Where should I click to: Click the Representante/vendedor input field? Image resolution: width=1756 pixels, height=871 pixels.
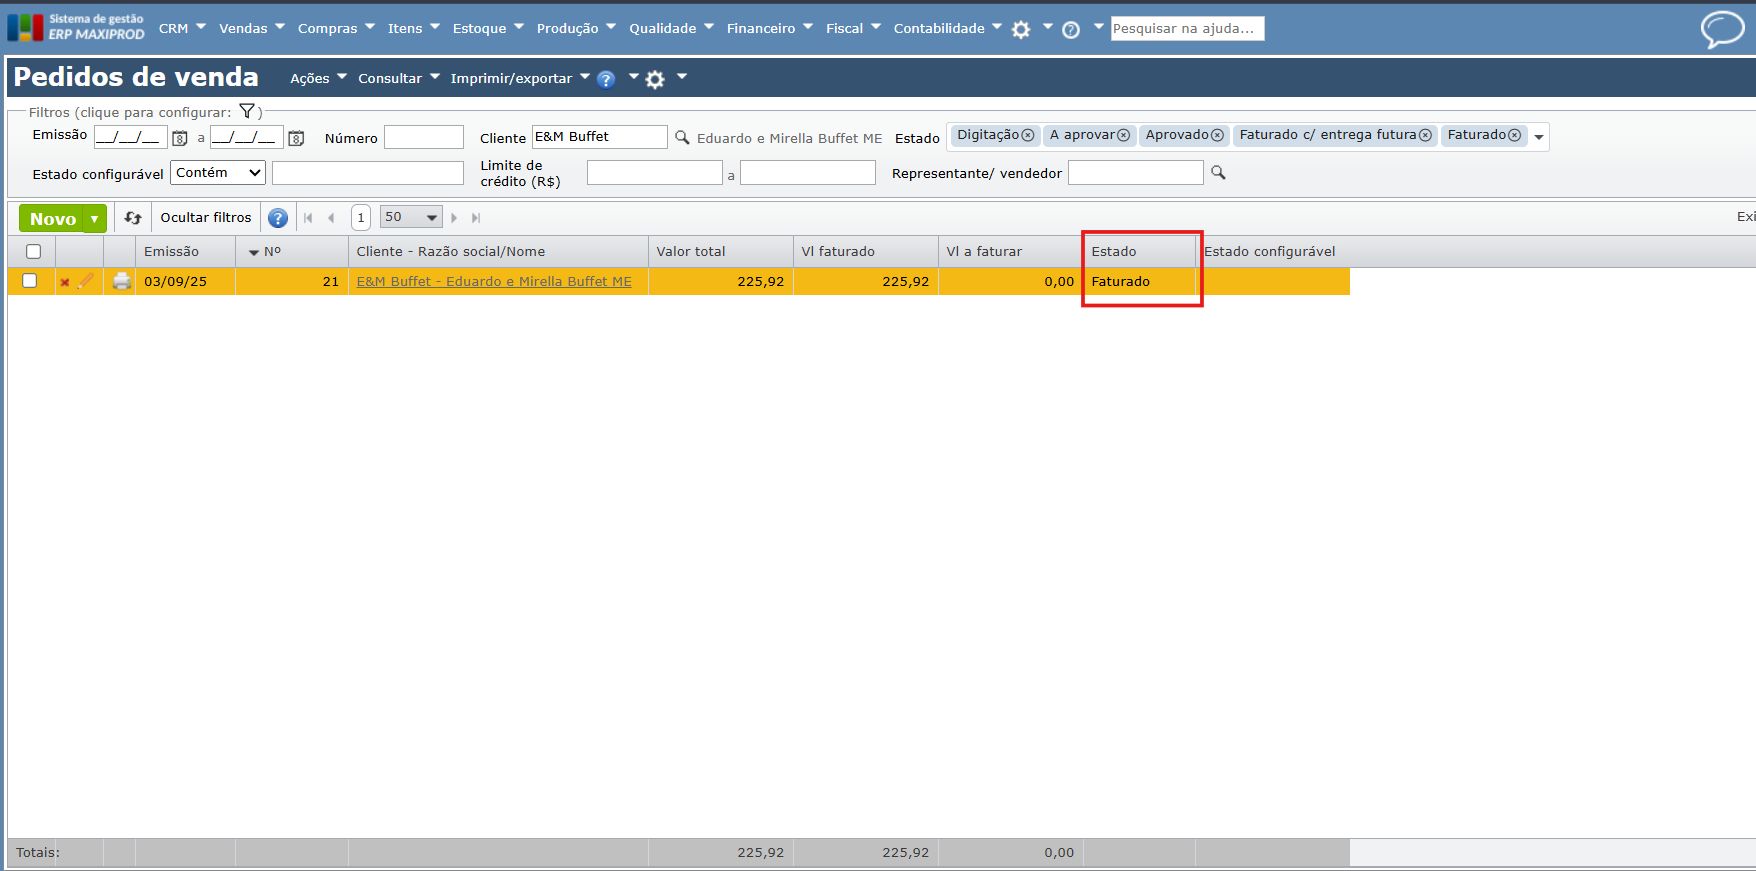pyautogui.click(x=1135, y=172)
